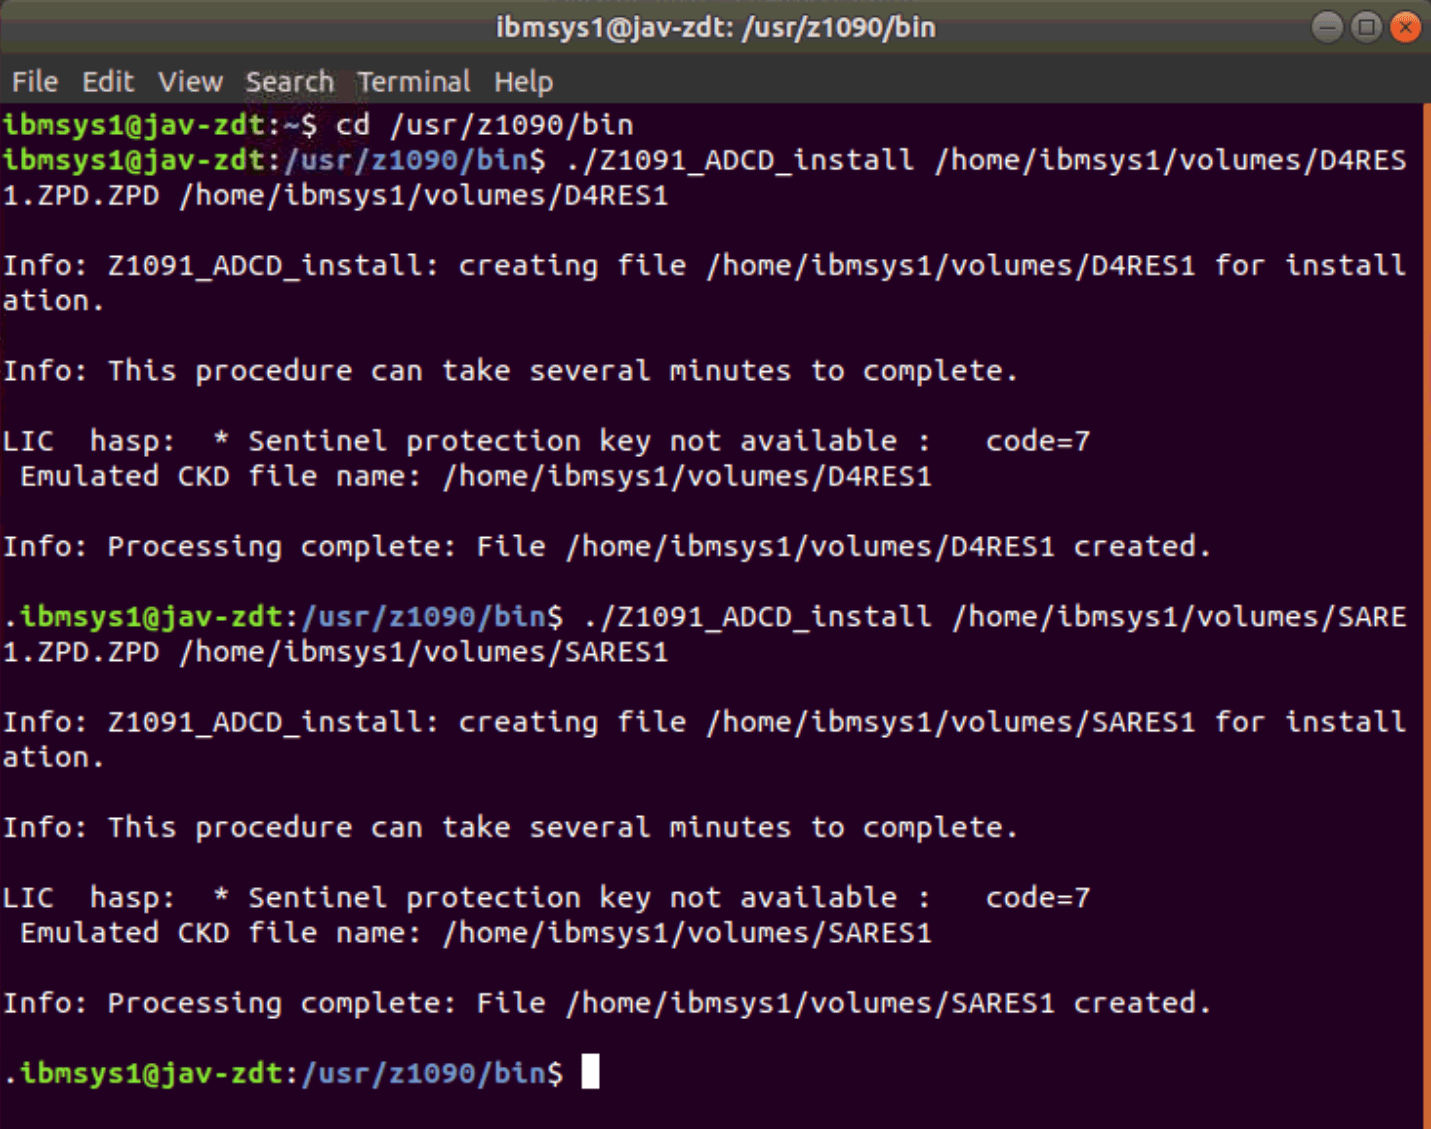Screen dimensions: 1431x1129
Task: Open the Search menu
Action: [289, 81]
